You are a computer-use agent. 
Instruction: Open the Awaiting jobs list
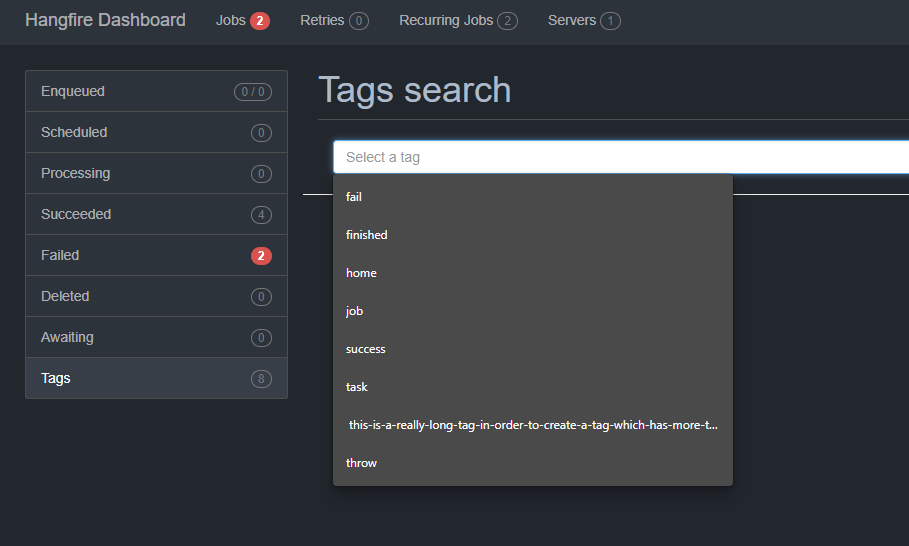point(157,337)
